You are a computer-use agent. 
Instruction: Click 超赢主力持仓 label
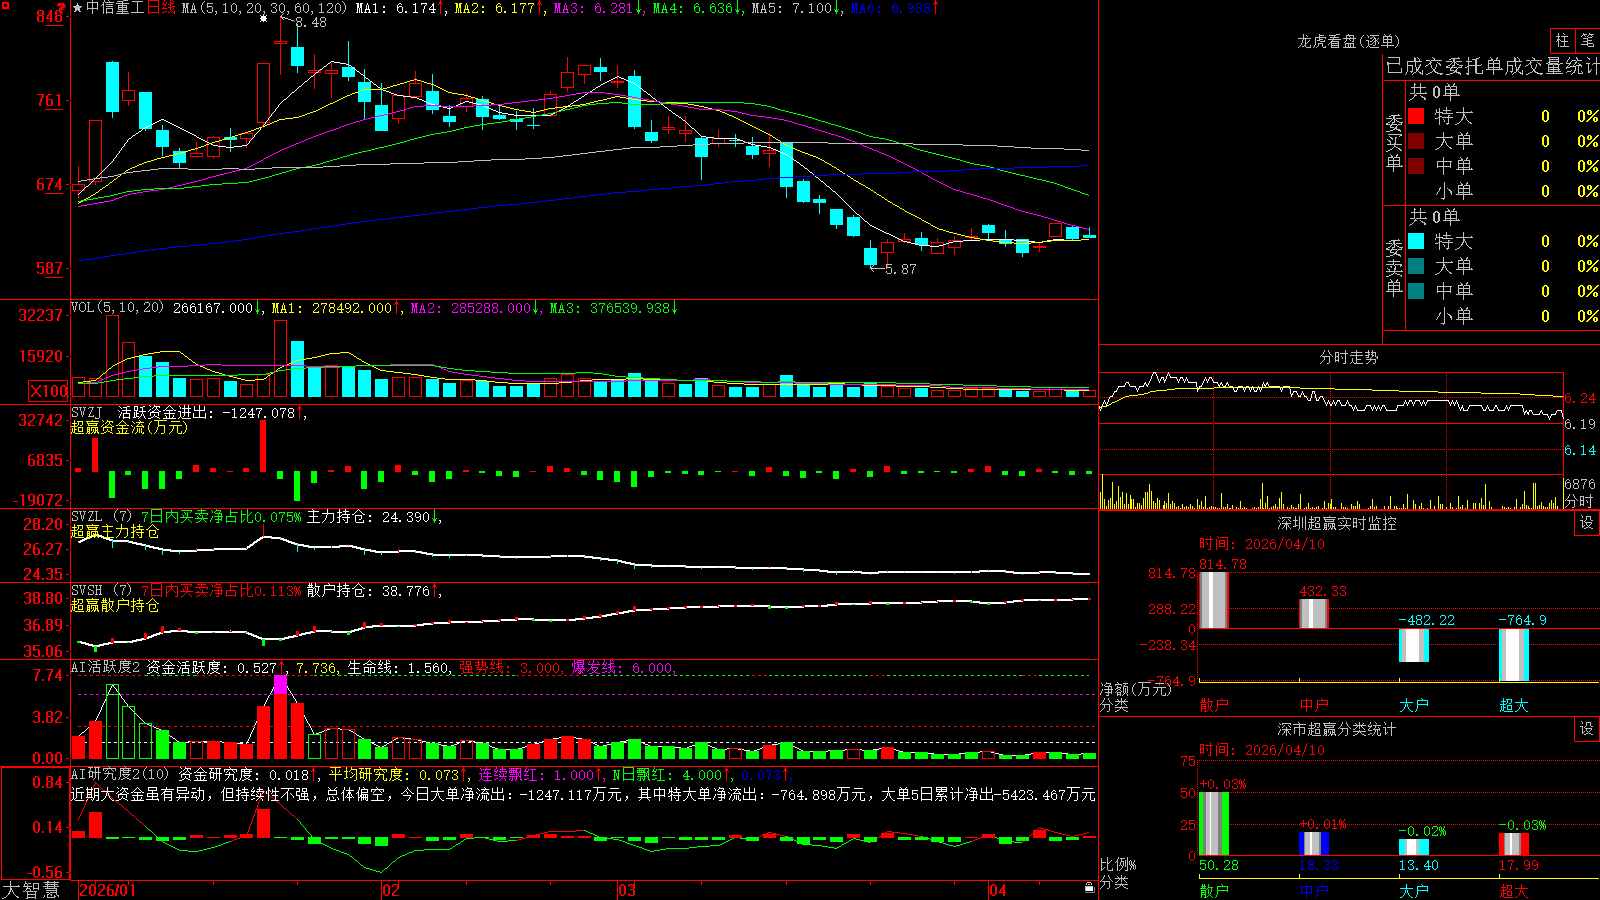(115, 532)
